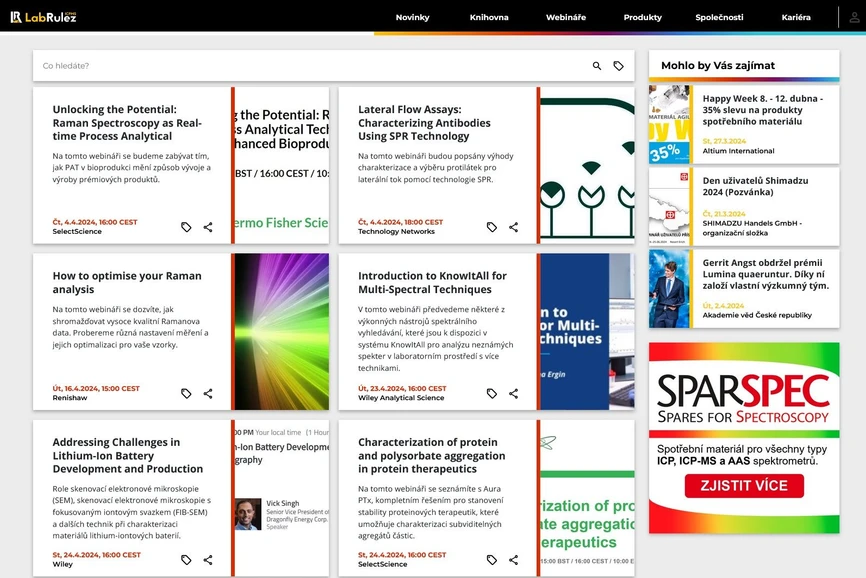Image resolution: width=866 pixels, height=578 pixels.
Task: Open the Společnosti menu item
Action: coord(719,17)
